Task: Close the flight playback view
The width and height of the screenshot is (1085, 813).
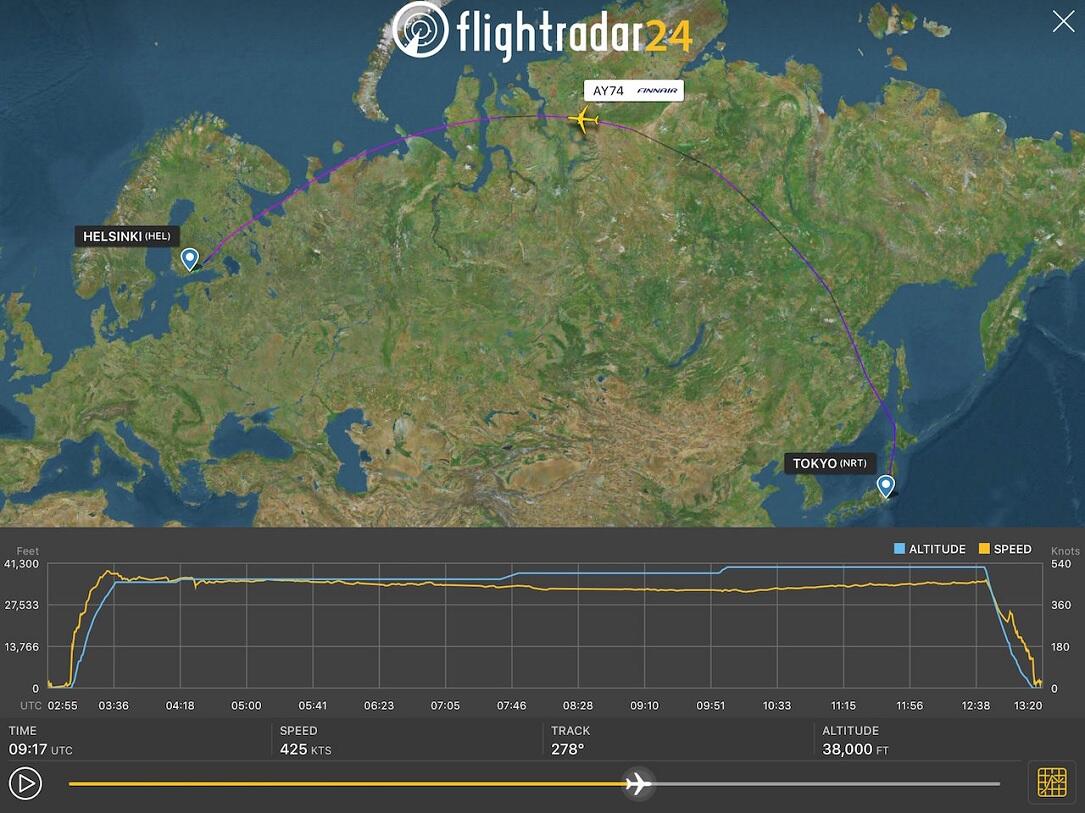Action: click(1062, 21)
